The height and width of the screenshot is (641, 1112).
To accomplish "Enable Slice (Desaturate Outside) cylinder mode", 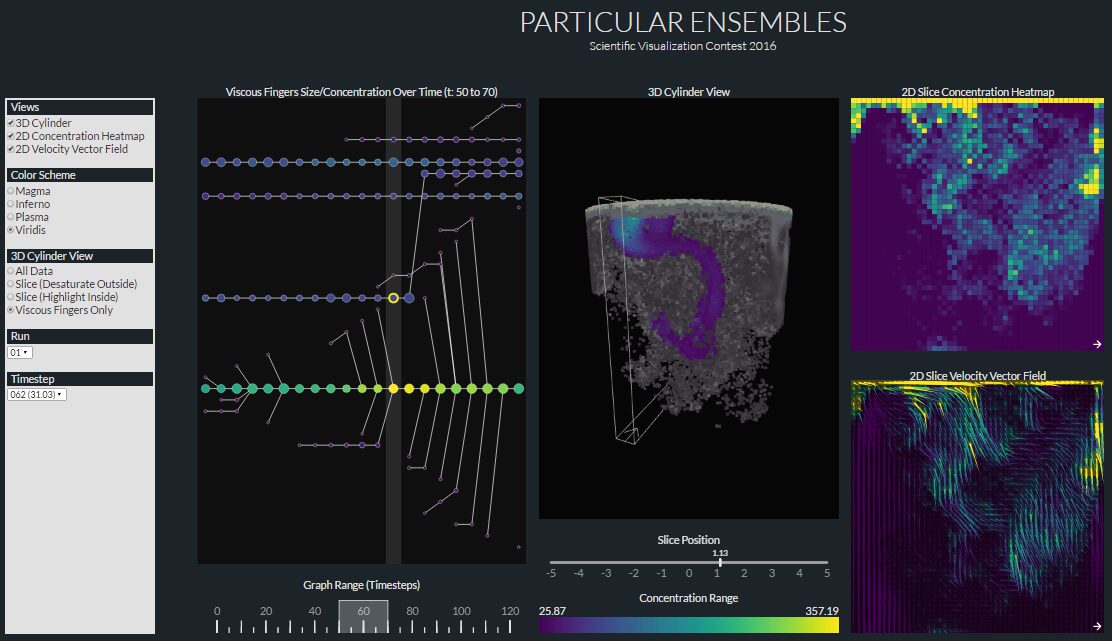I will tap(10, 284).
